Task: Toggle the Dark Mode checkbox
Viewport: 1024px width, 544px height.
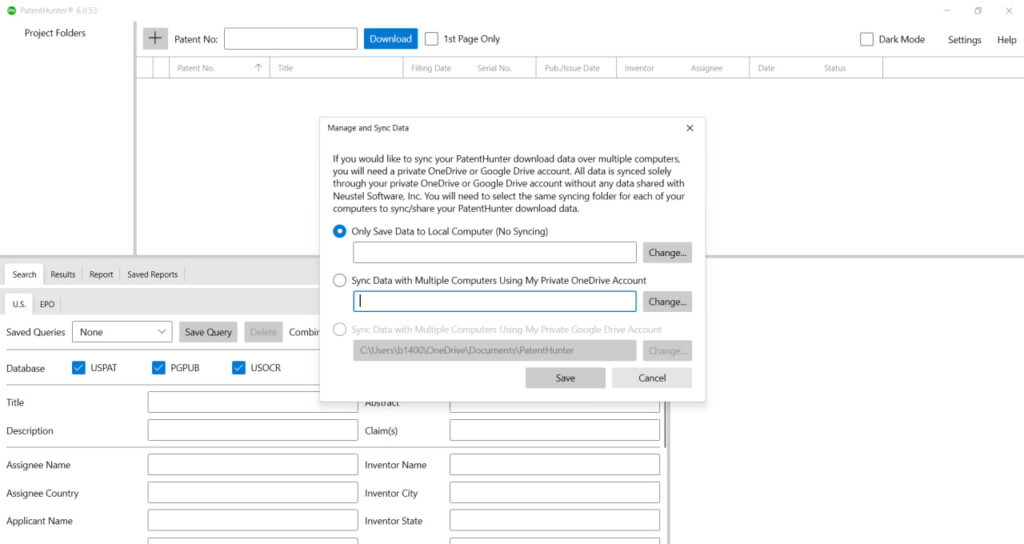Action: 867,39
